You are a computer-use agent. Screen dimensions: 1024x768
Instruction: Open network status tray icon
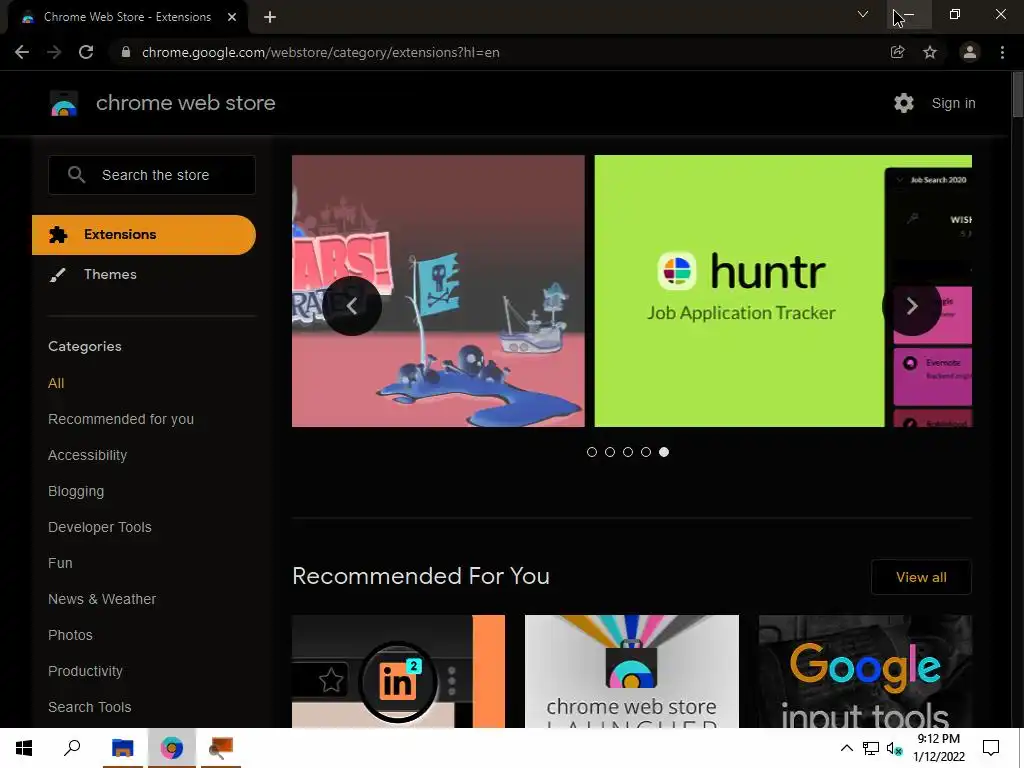[871, 748]
